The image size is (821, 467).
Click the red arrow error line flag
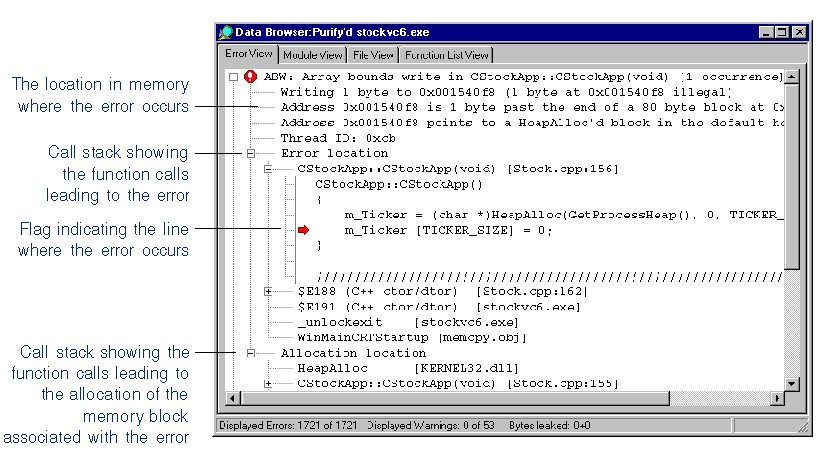pos(304,230)
